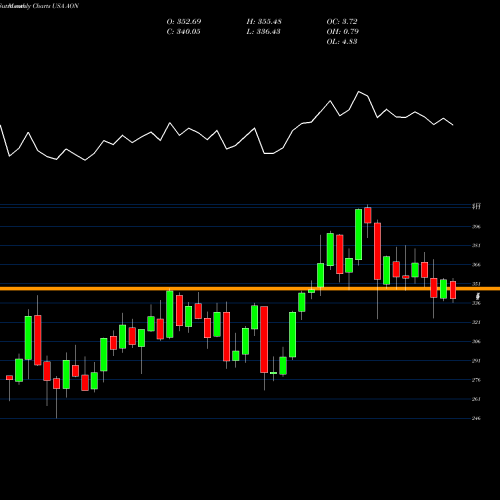Click the 306 price axis label

[476, 342]
